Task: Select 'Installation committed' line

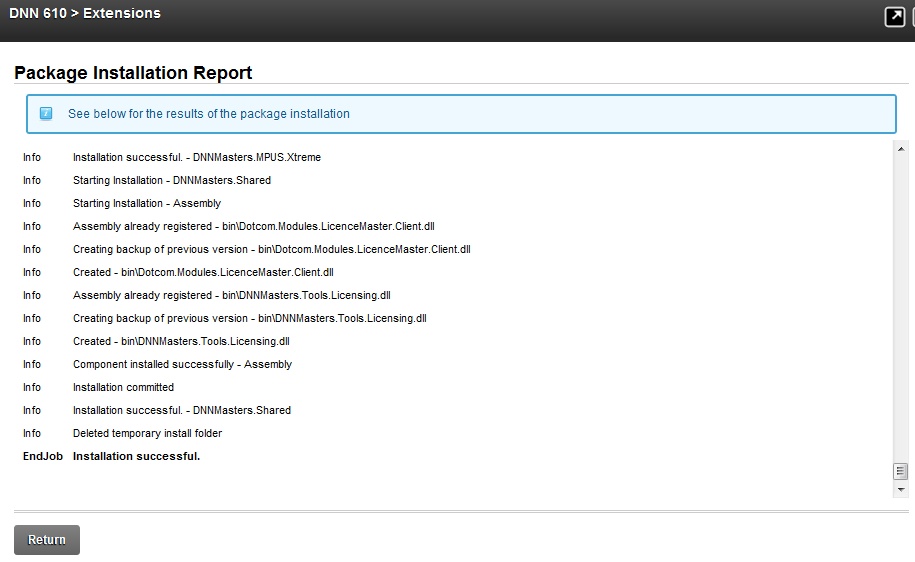Action: click(x=123, y=388)
